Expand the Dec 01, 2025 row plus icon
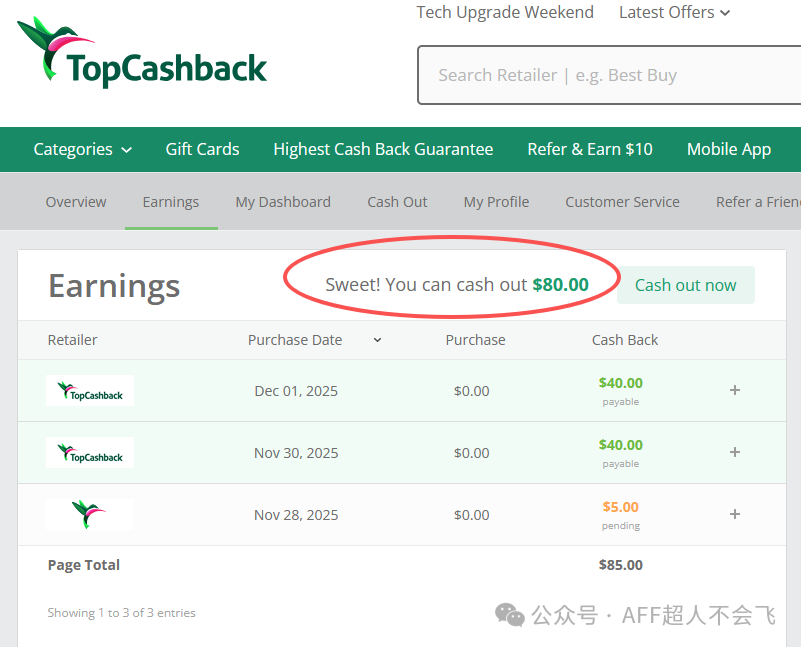 pos(735,390)
